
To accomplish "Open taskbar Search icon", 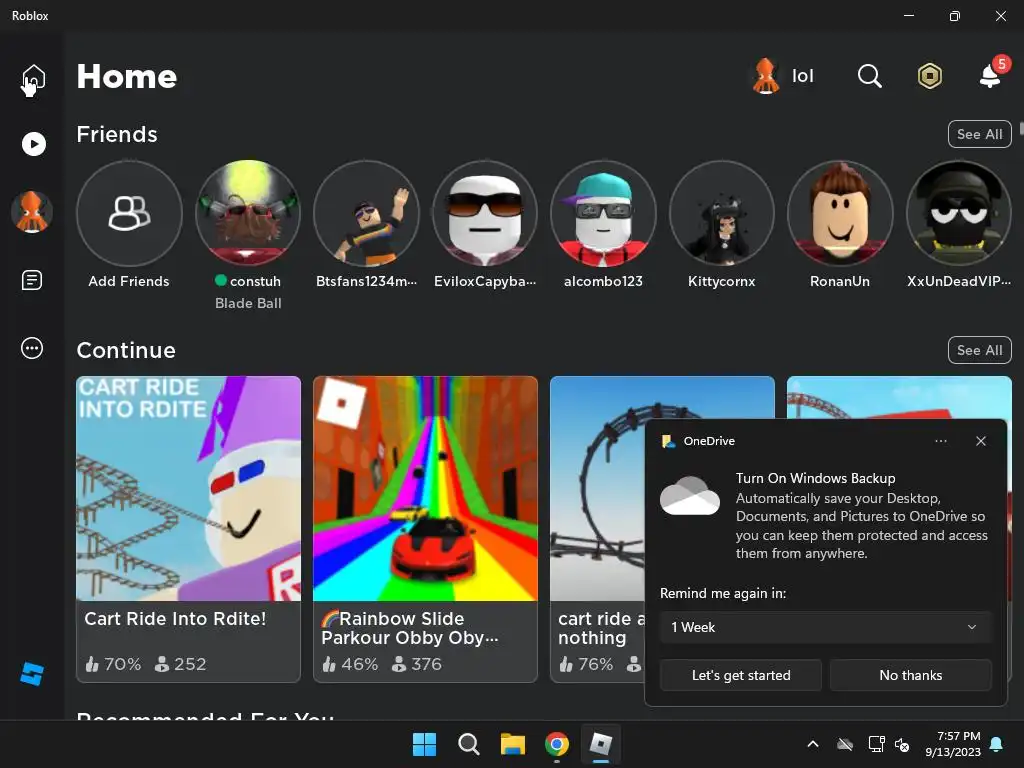I will point(468,744).
